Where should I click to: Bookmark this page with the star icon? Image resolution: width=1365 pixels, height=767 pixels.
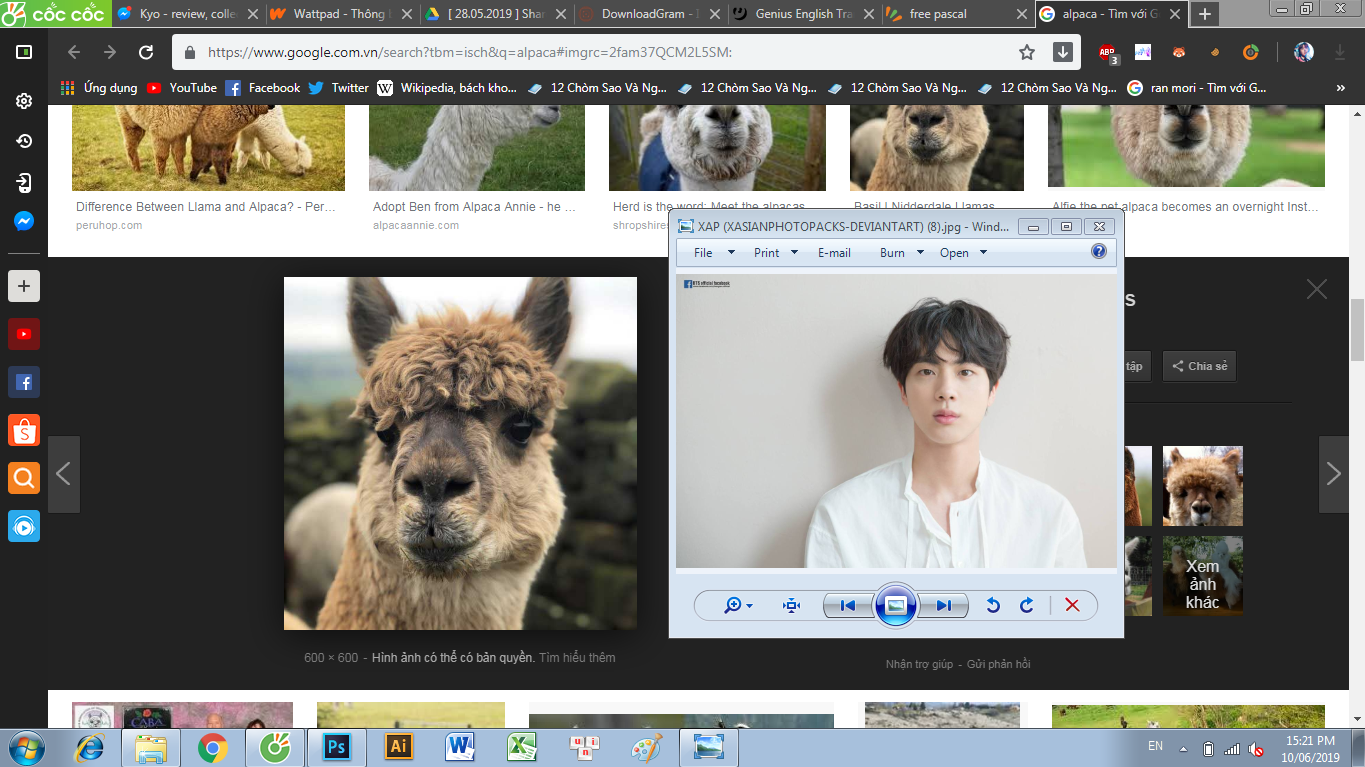tap(1027, 53)
